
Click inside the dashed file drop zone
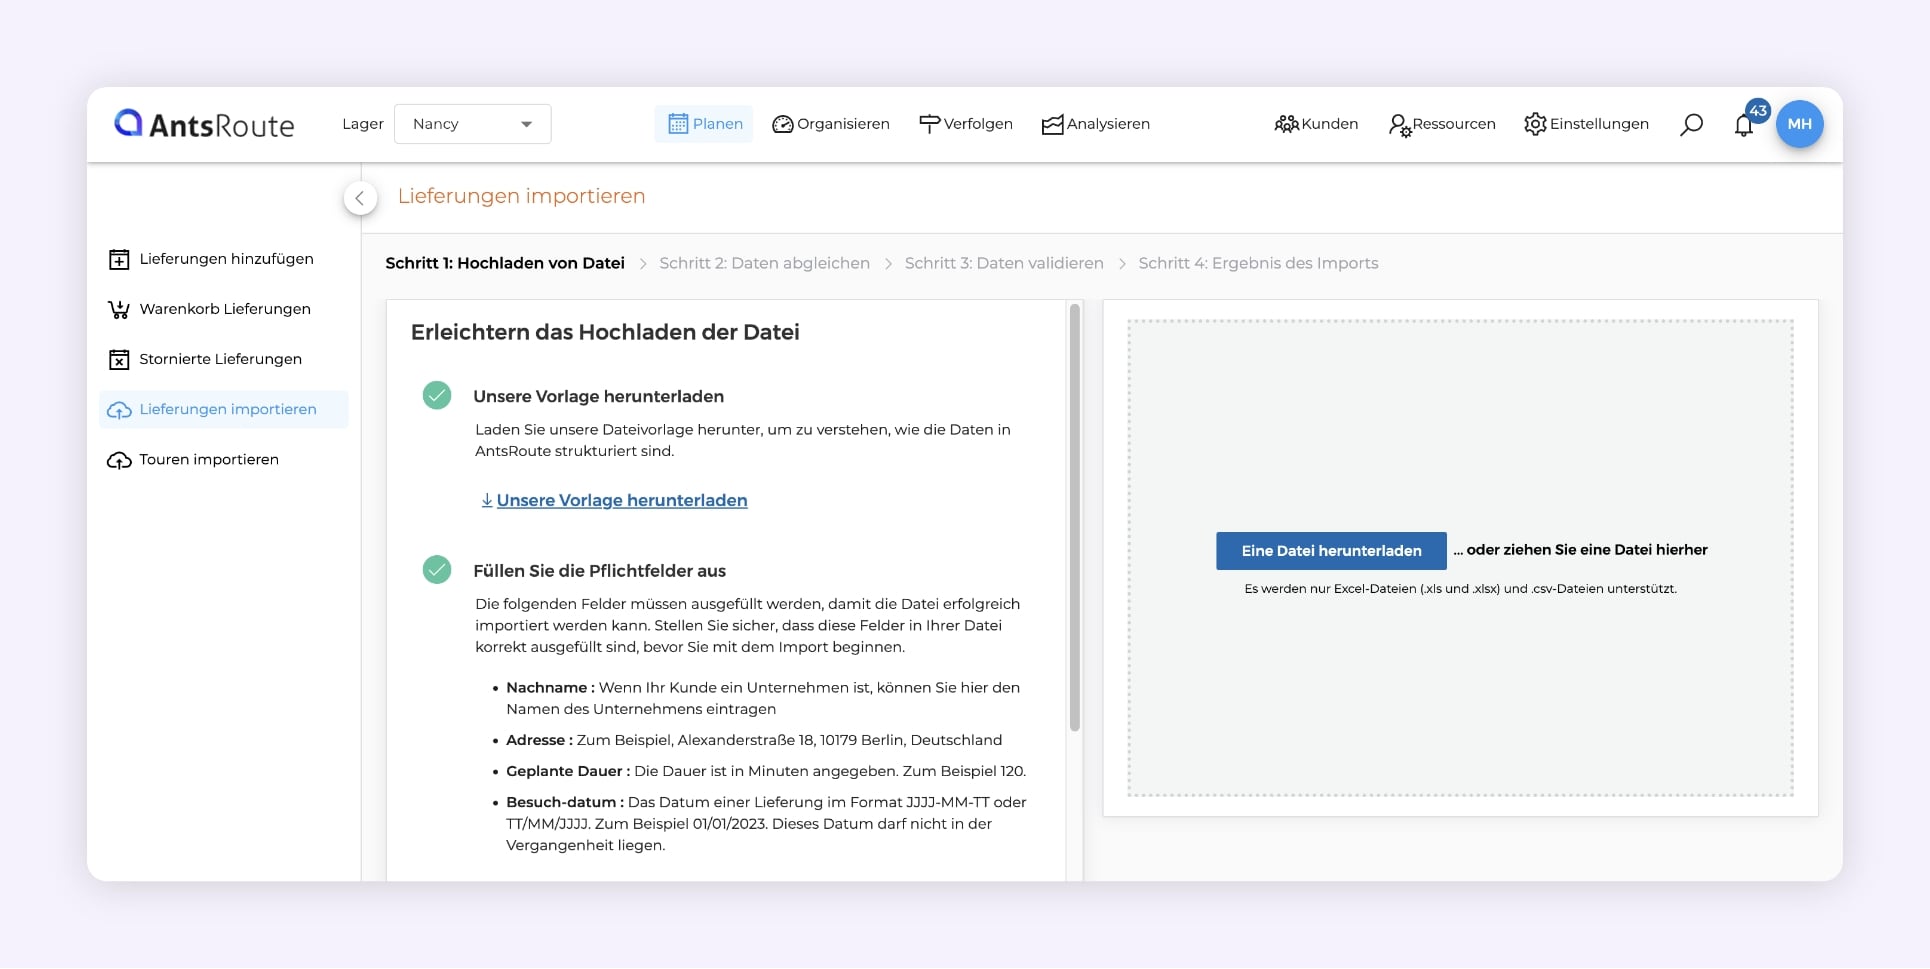1460,420
